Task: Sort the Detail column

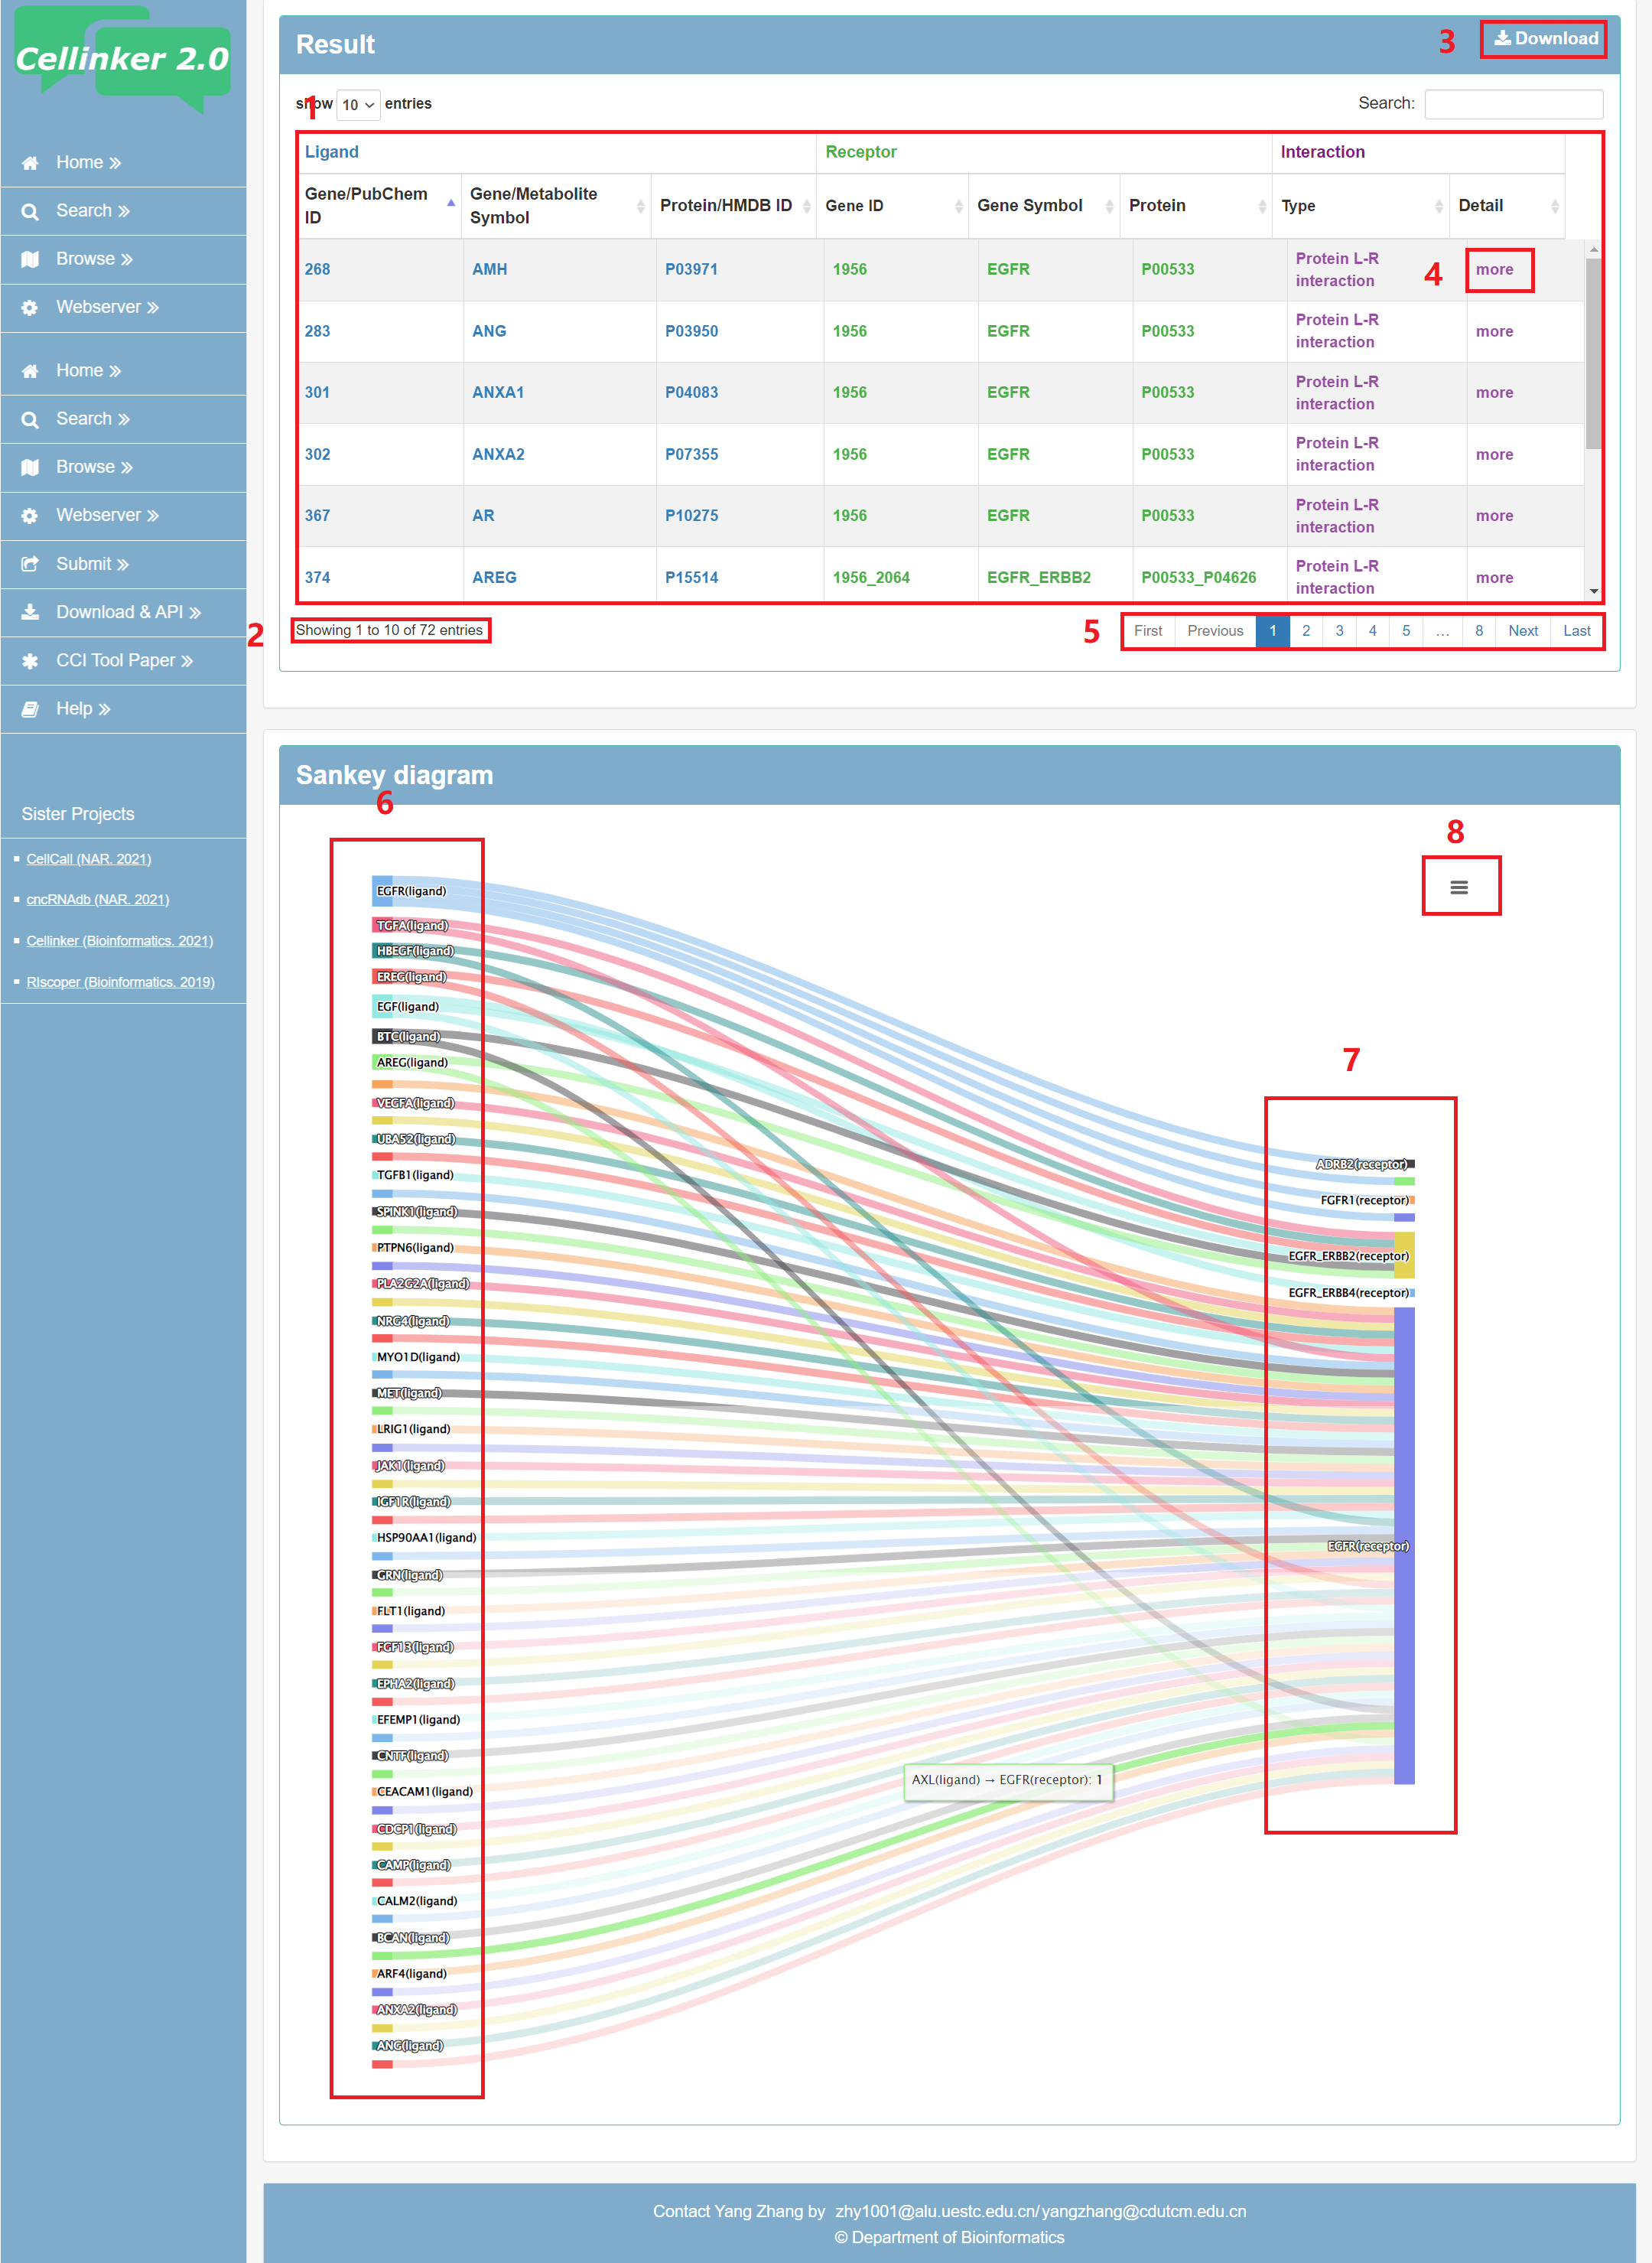Action: tap(1554, 206)
